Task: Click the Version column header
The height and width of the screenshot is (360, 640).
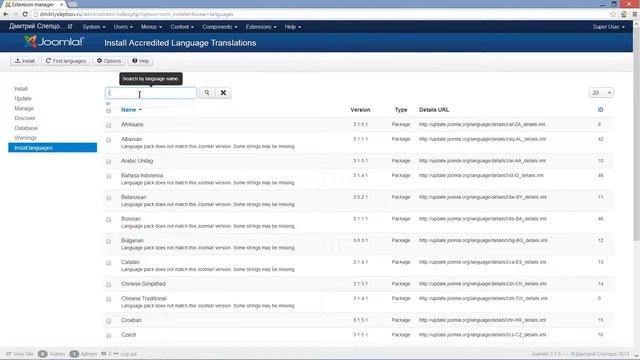Action: click(x=360, y=110)
